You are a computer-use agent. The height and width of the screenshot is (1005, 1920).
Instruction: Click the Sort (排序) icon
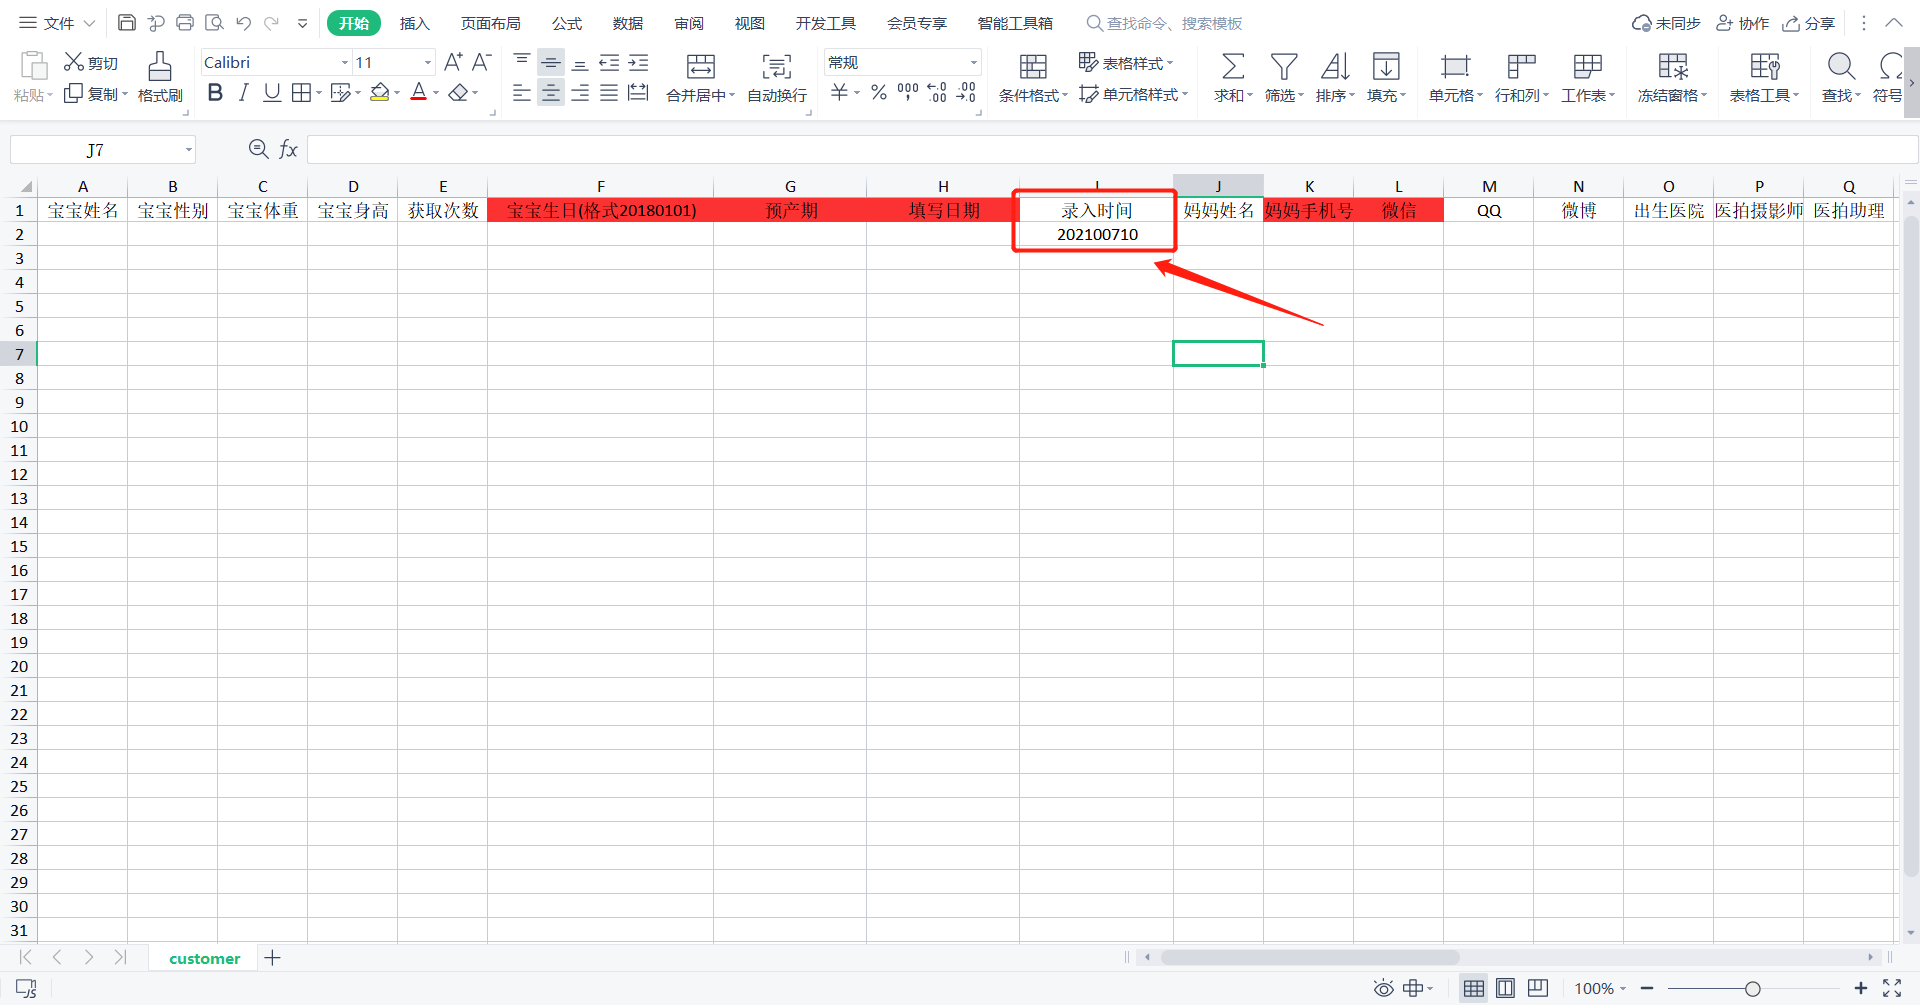pos(1335,67)
